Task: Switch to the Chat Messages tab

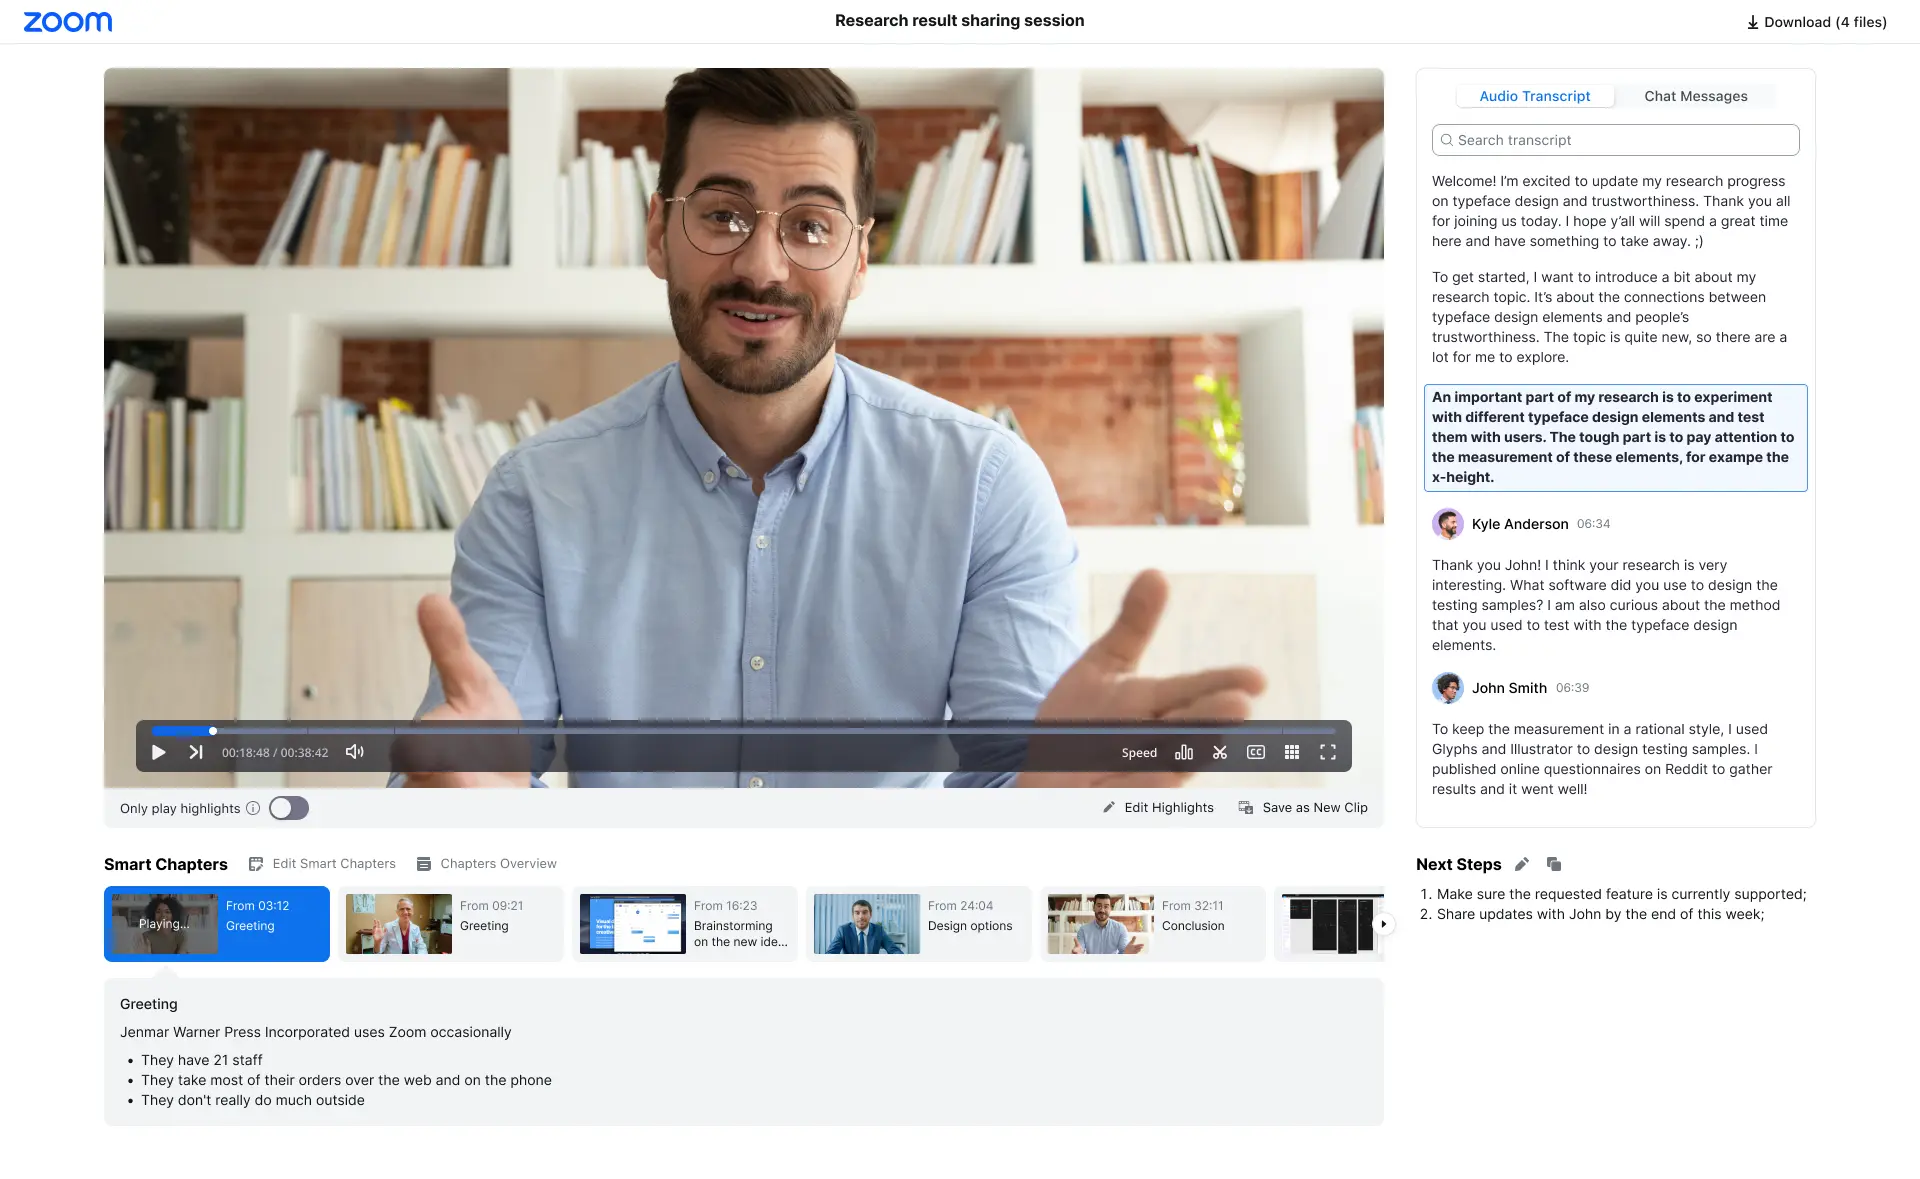Action: point(1695,96)
